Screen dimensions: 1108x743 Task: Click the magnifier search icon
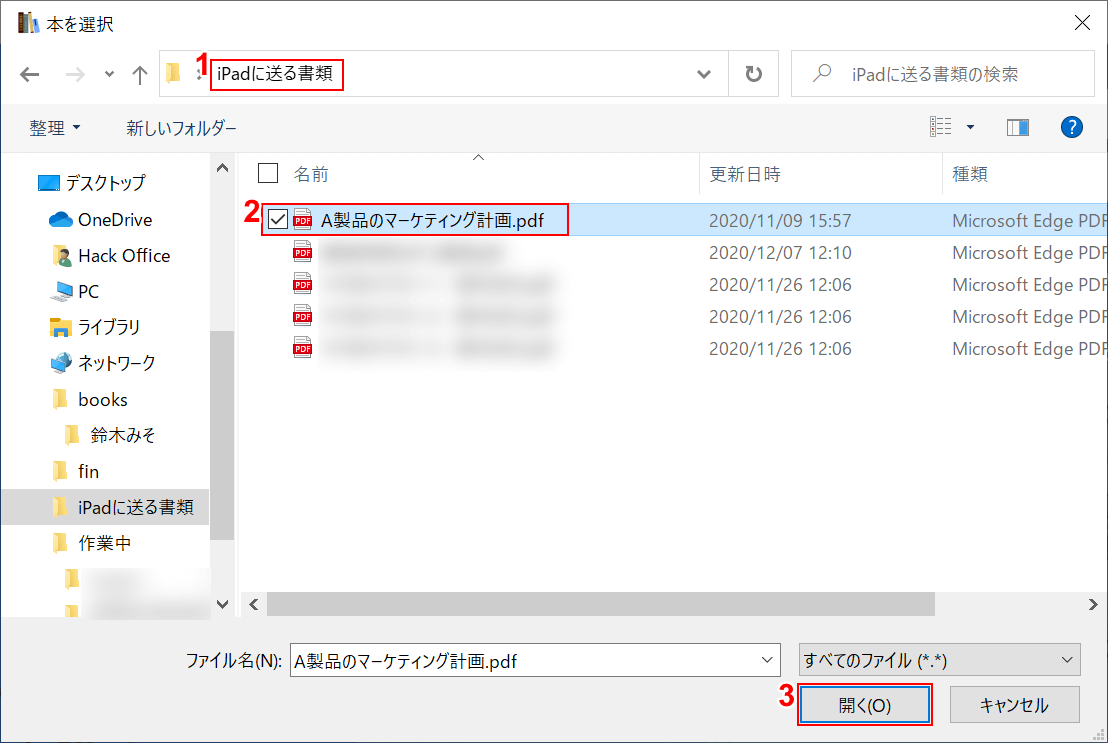click(822, 73)
